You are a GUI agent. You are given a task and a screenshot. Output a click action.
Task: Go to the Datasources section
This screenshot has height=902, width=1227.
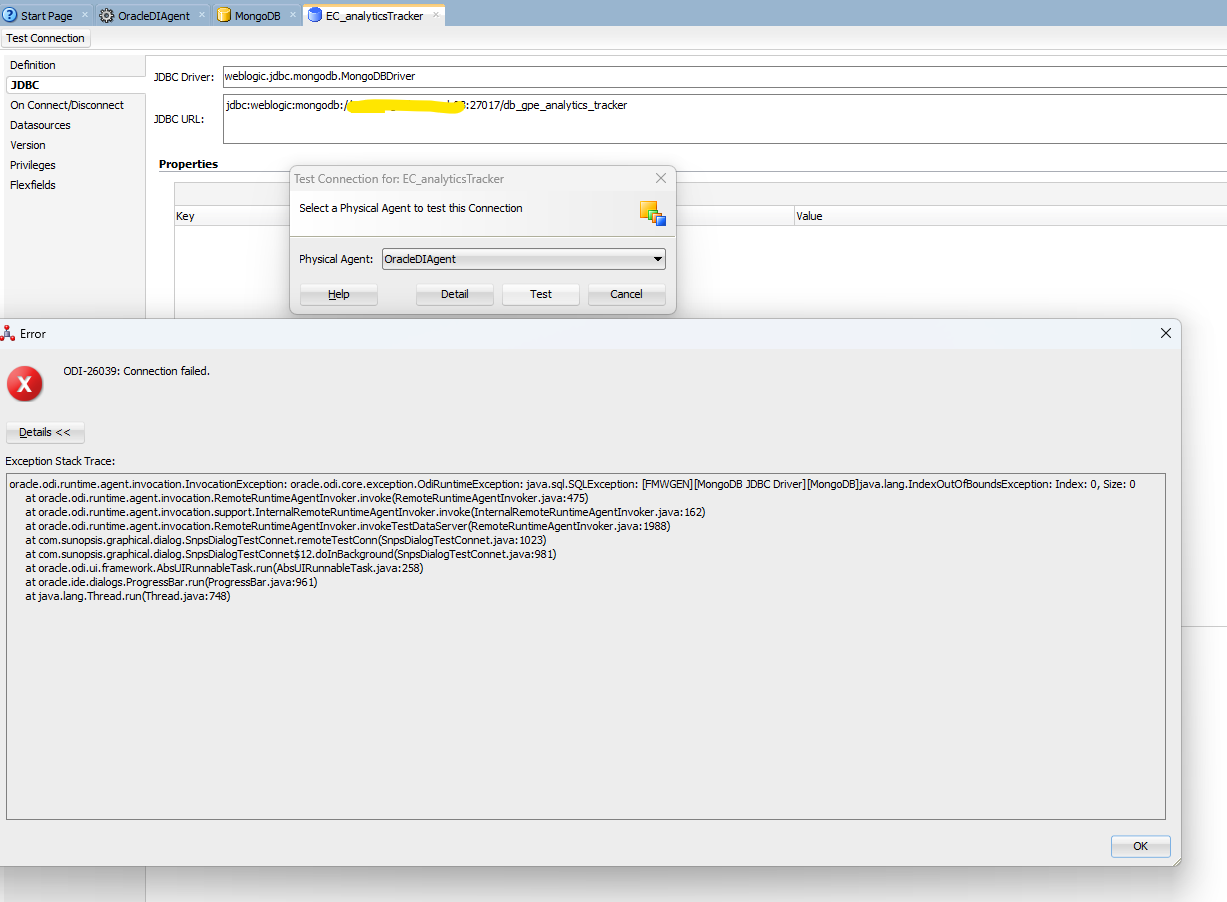click(x=40, y=125)
